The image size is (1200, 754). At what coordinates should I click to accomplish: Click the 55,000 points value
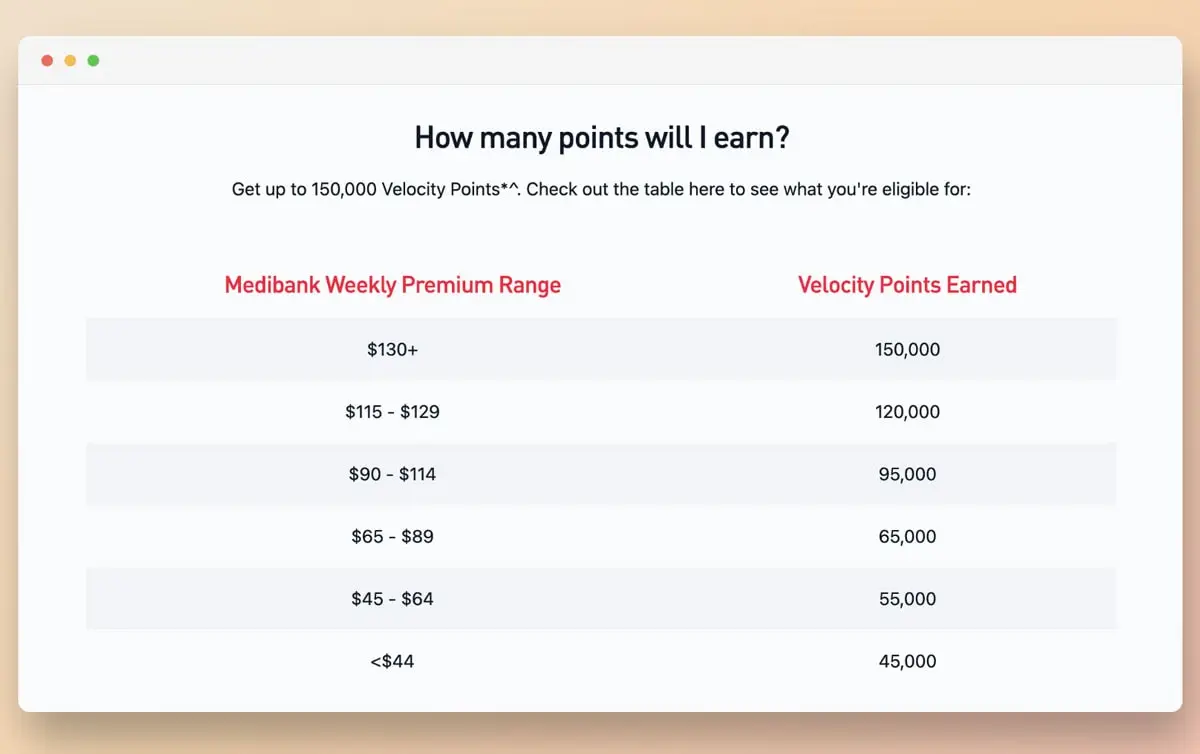tap(907, 599)
